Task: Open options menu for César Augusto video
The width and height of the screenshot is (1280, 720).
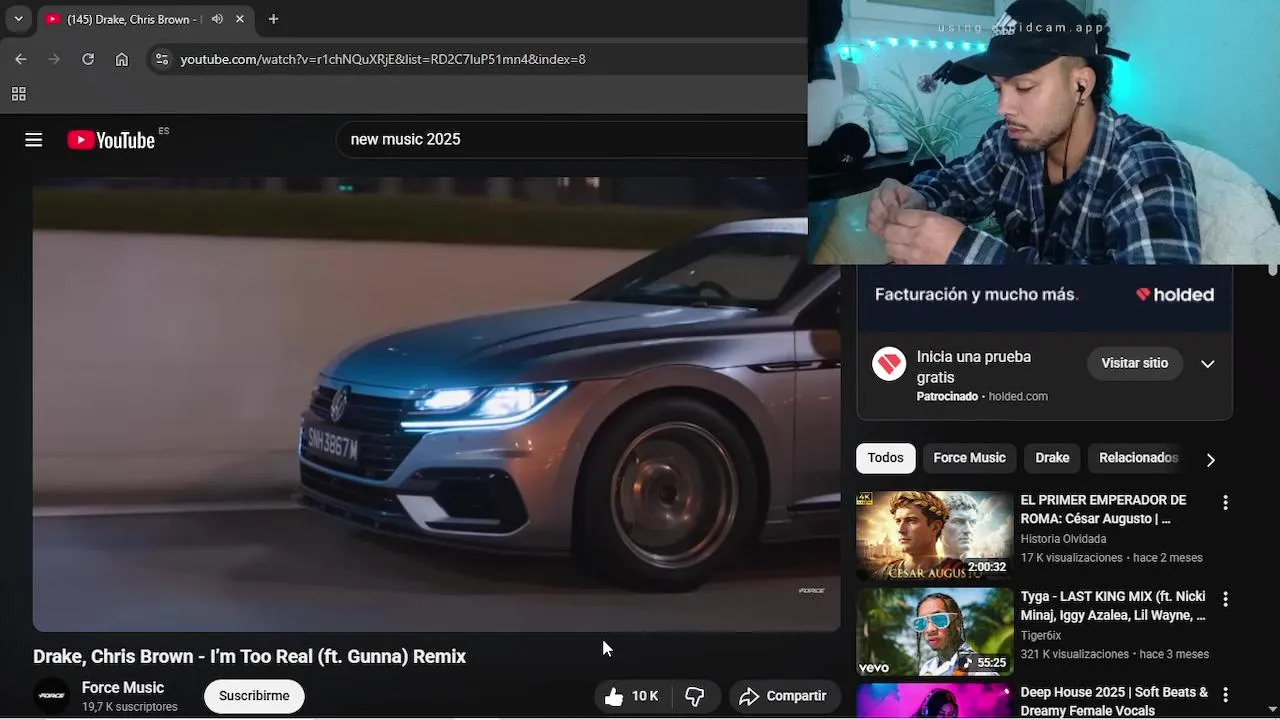Action: 1225,503
